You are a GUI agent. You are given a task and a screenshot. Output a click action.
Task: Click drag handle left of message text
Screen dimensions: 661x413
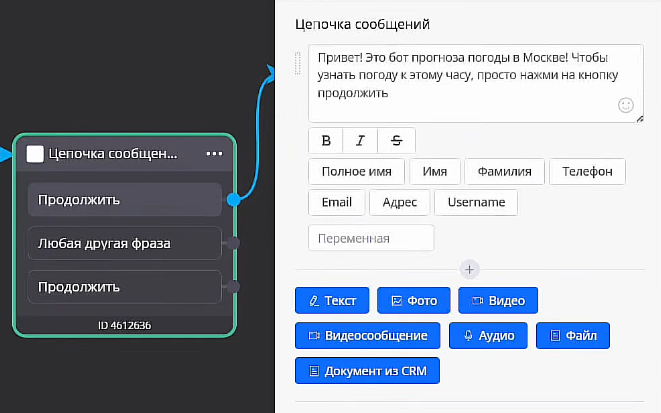[297, 62]
